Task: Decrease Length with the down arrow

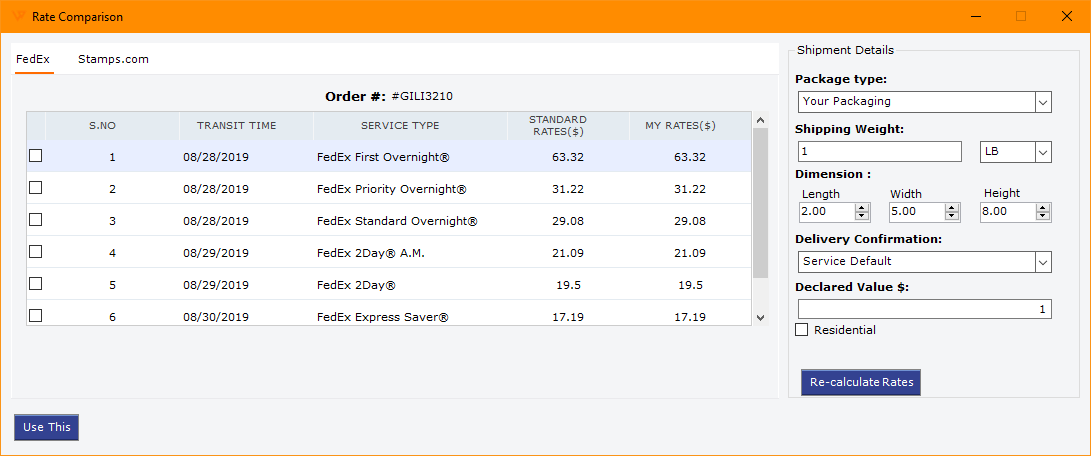Action: 862,217
